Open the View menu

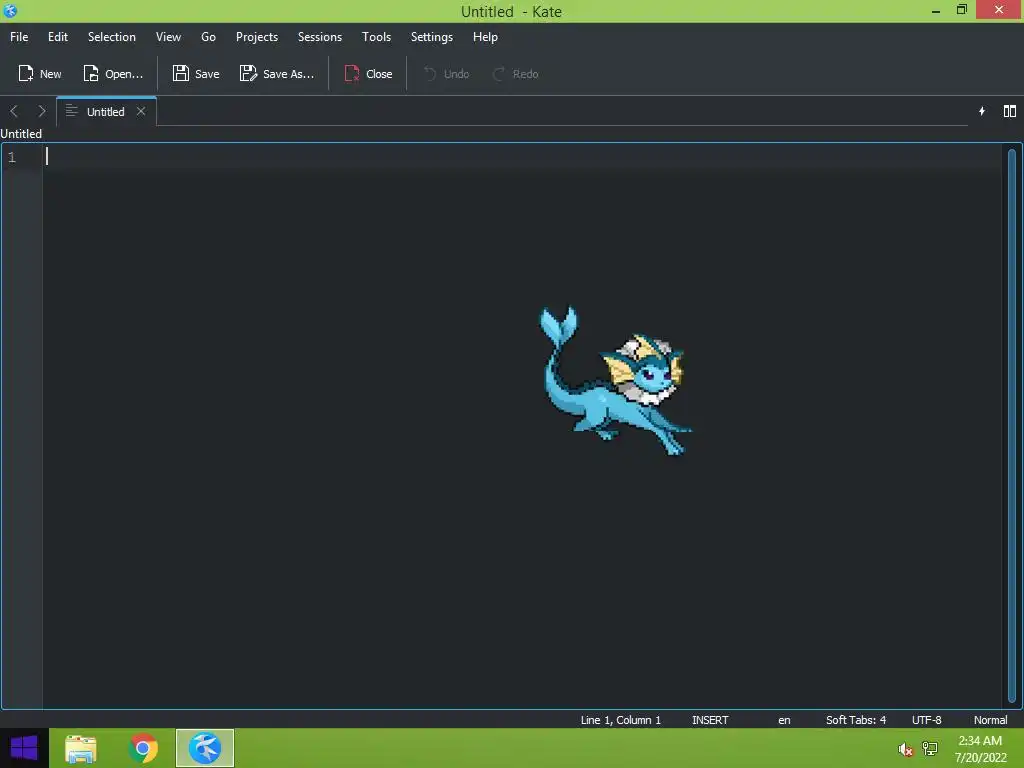pos(168,37)
